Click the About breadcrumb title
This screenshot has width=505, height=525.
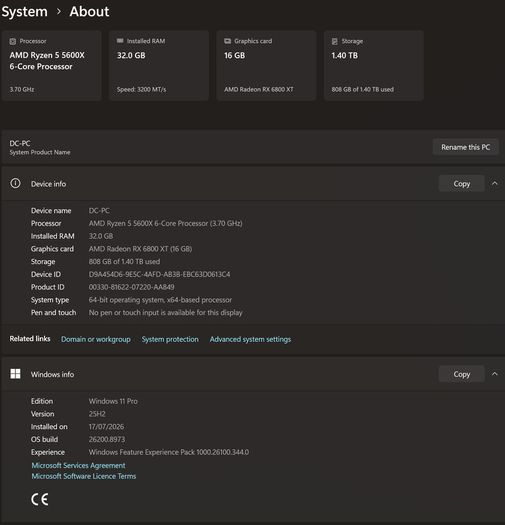89,12
